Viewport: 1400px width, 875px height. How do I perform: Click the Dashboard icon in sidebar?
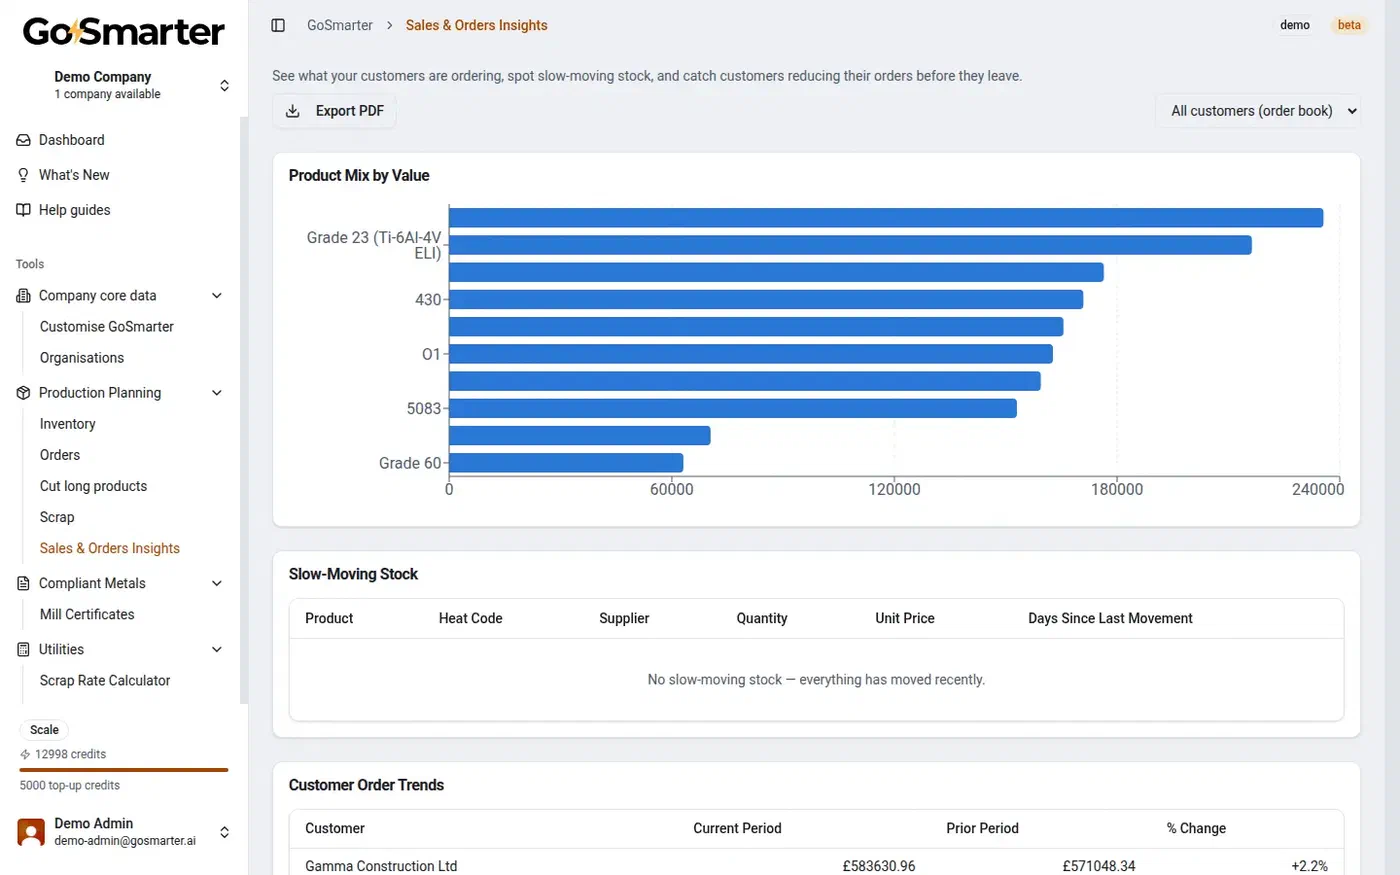point(23,140)
